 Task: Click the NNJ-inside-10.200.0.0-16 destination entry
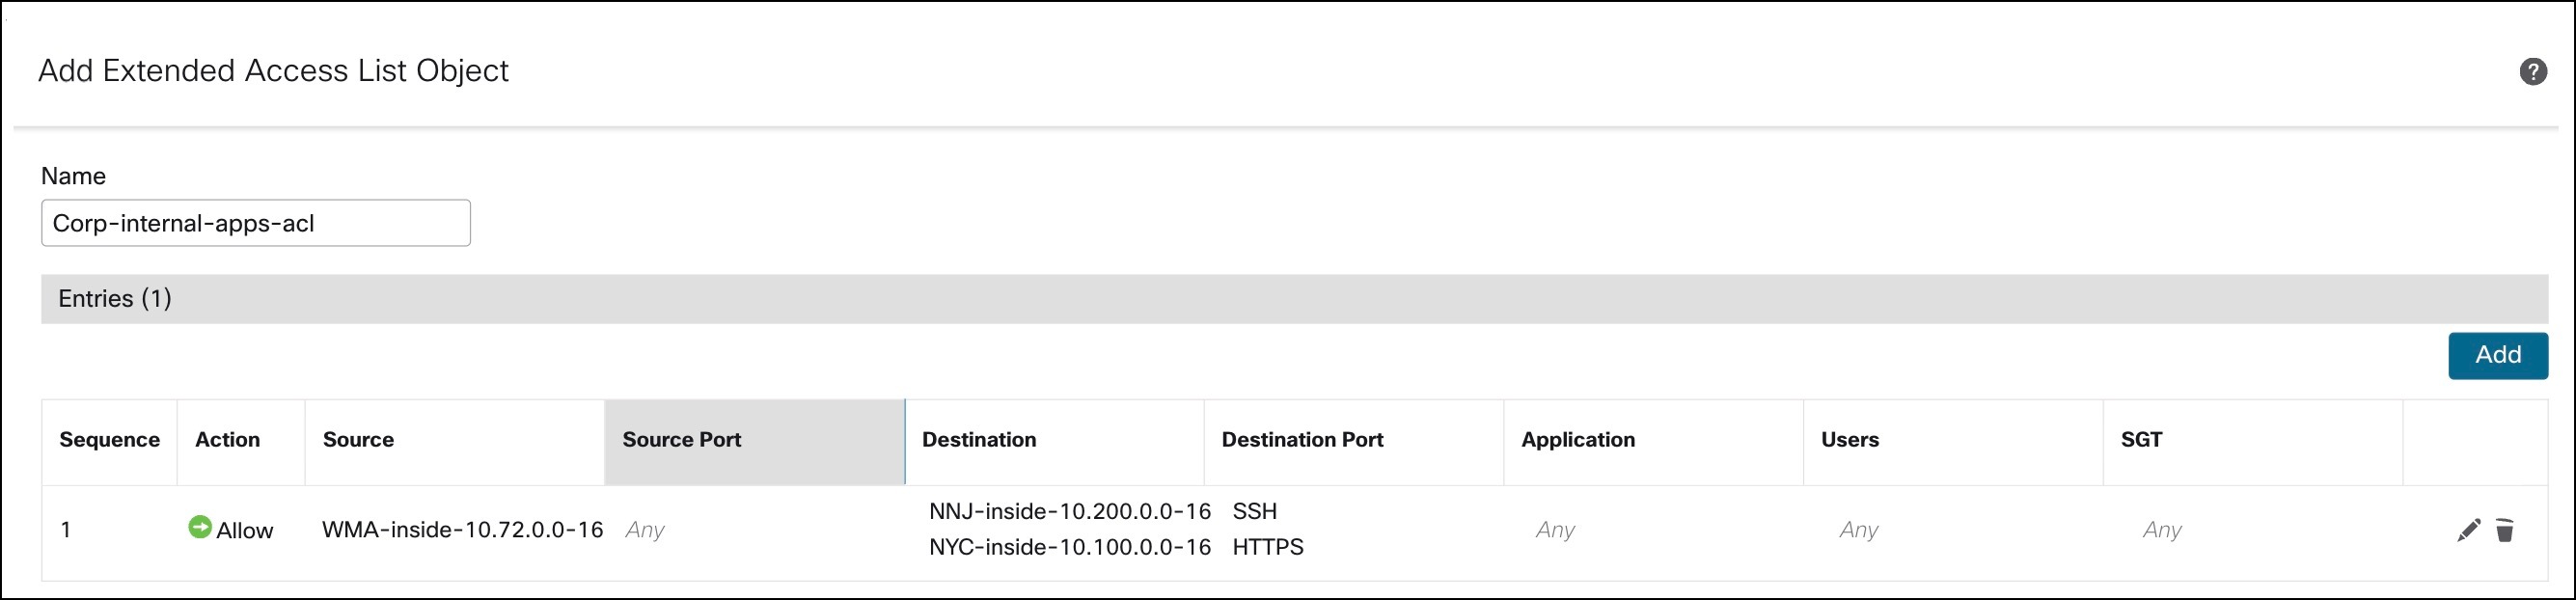click(1069, 512)
